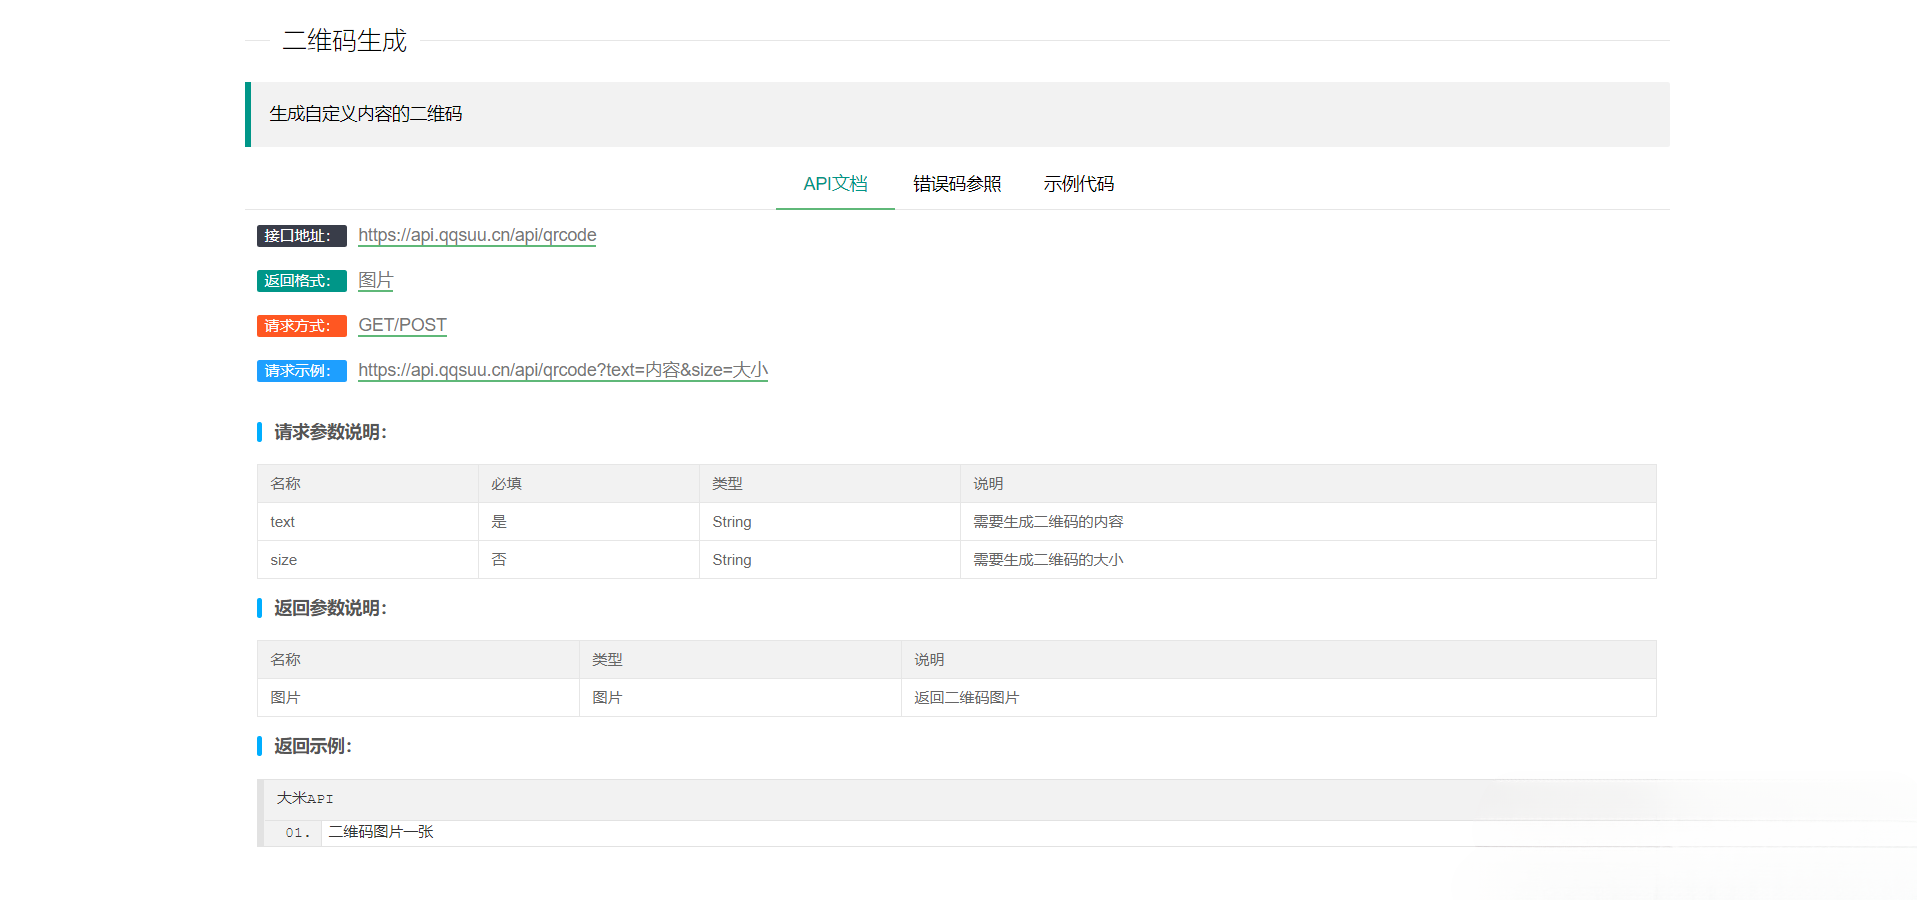This screenshot has width=1917, height=900.
Task: Open the 示例代码 tab
Action: coord(1078,184)
